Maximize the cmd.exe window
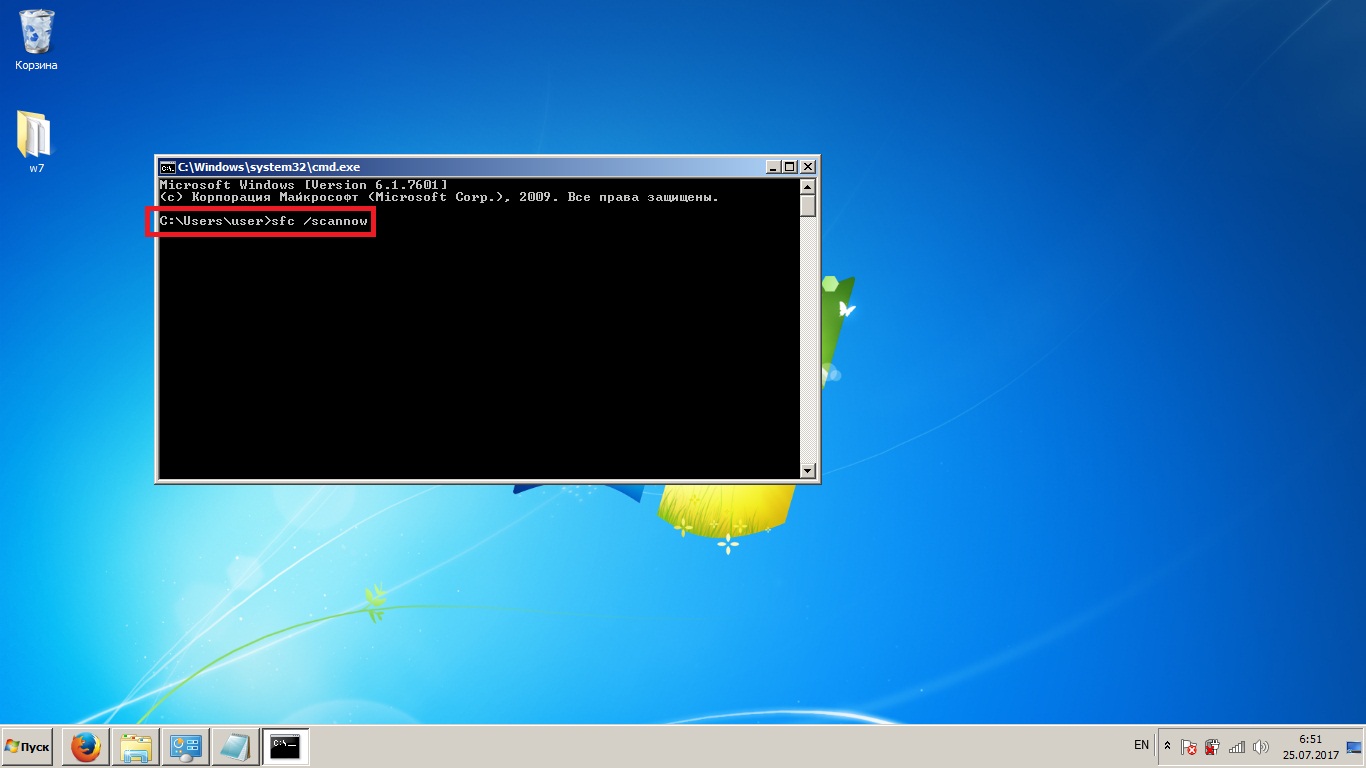 [789, 167]
